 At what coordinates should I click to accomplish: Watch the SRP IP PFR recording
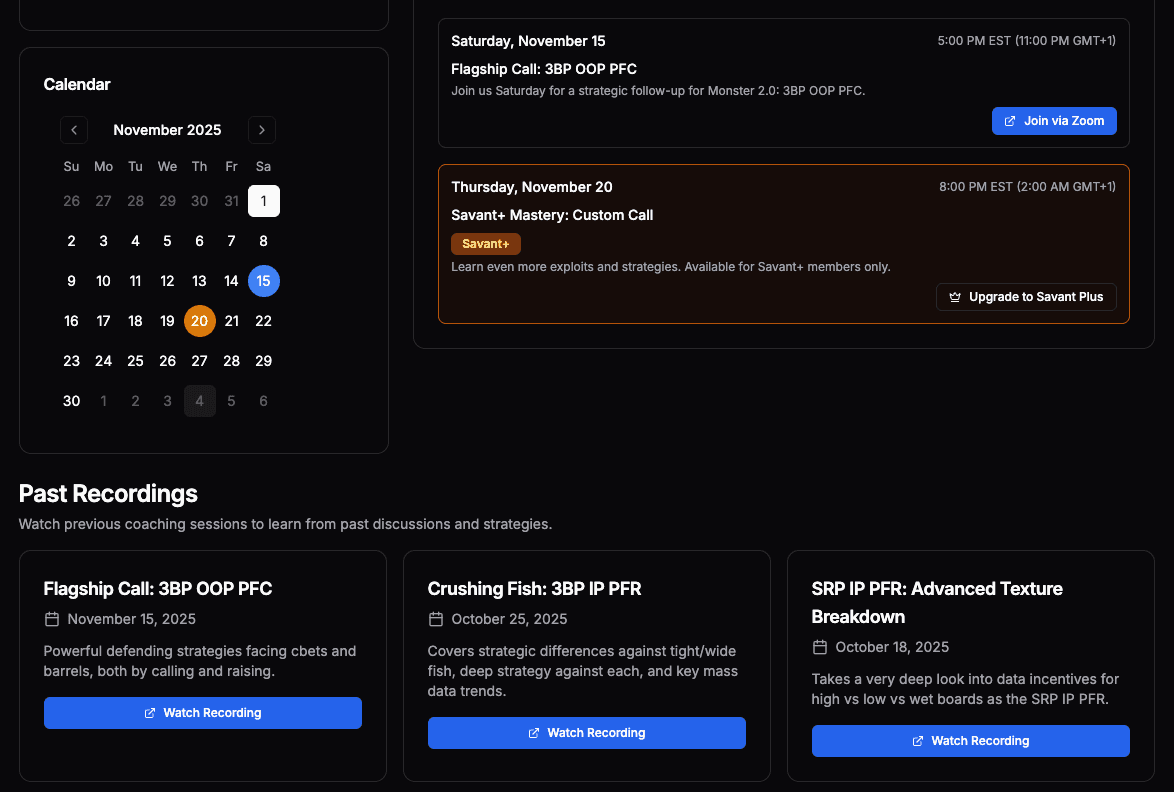coord(970,740)
